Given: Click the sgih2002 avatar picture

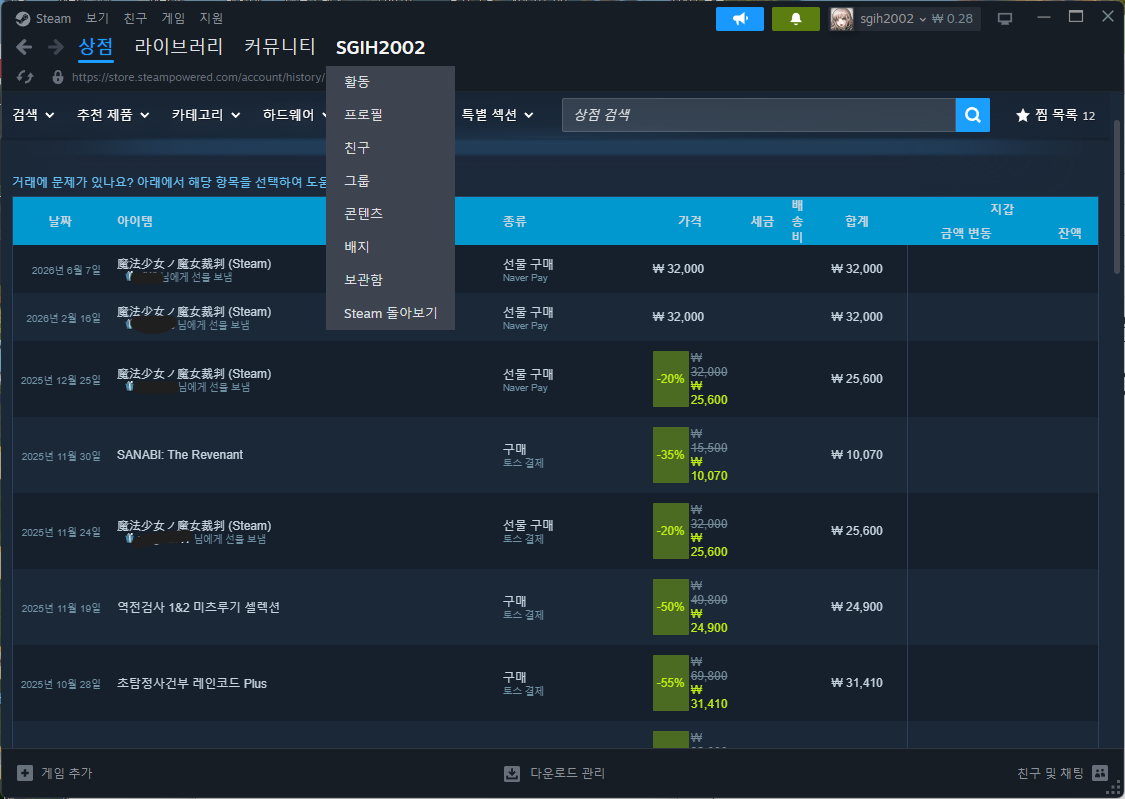Looking at the screenshot, I should tap(842, 19).
